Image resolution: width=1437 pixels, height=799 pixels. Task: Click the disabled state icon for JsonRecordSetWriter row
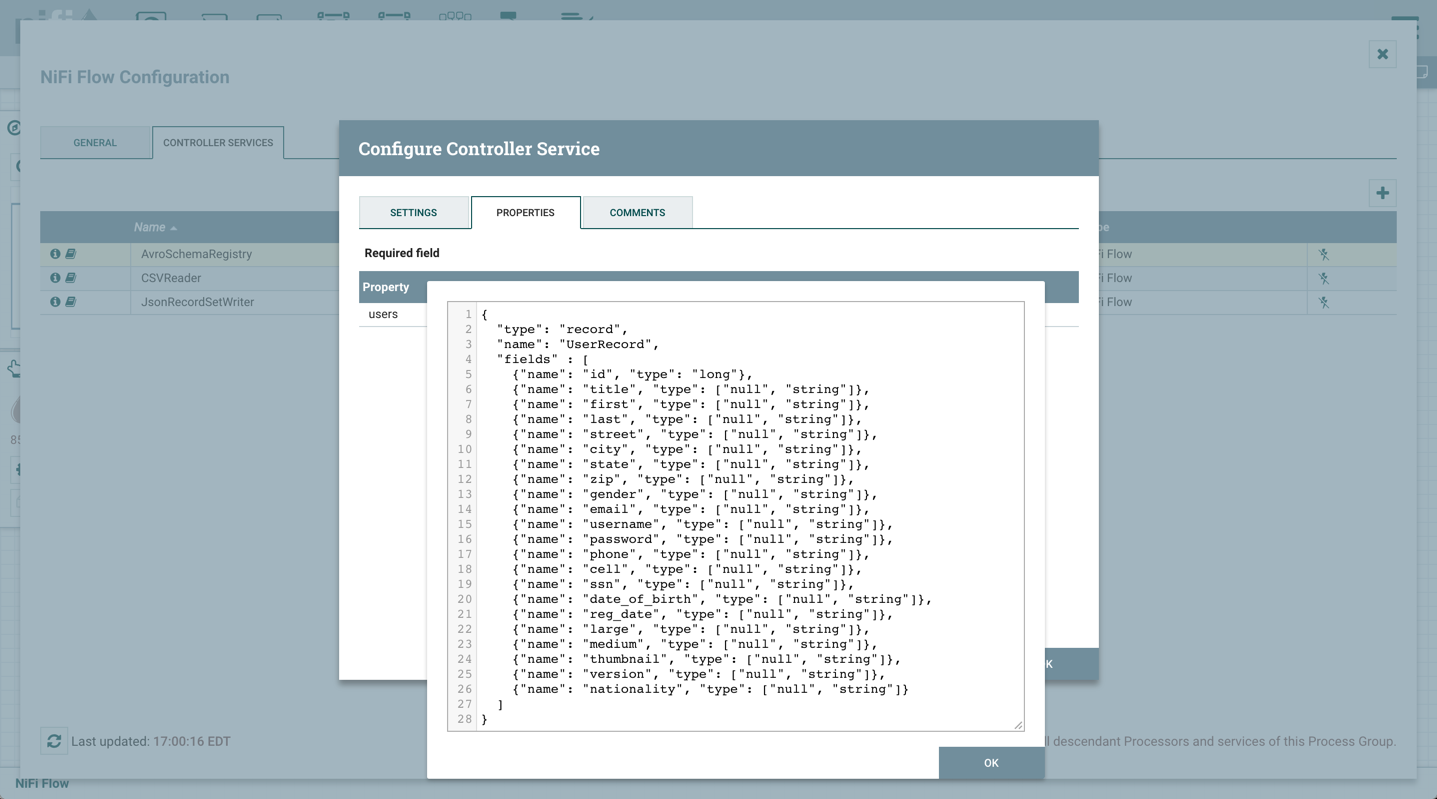point(1323,302)
